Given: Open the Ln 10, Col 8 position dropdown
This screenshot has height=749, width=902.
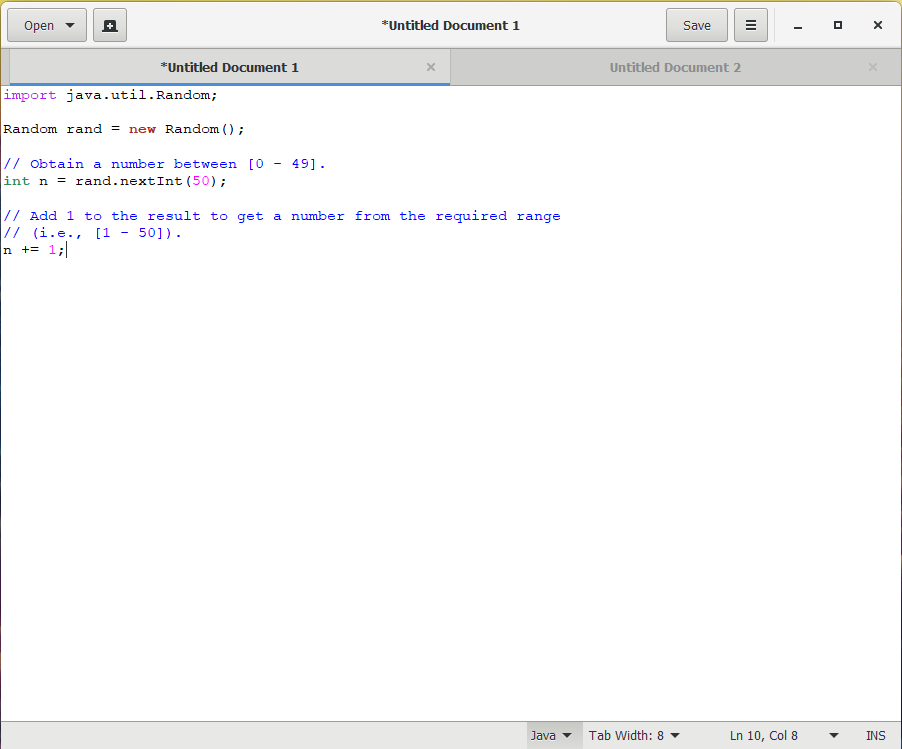Looking at the screenshot, I should click(x=784, y=735).
